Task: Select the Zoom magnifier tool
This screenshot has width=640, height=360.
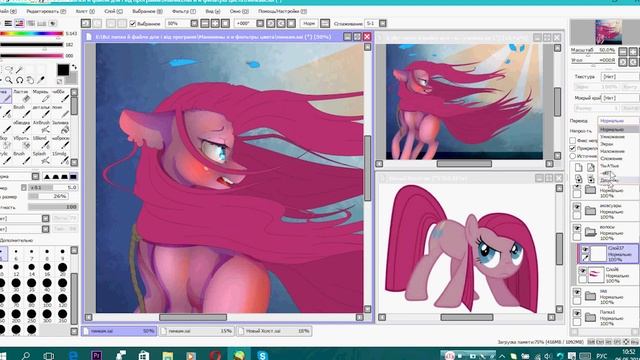Action: [x=8, y=80]
